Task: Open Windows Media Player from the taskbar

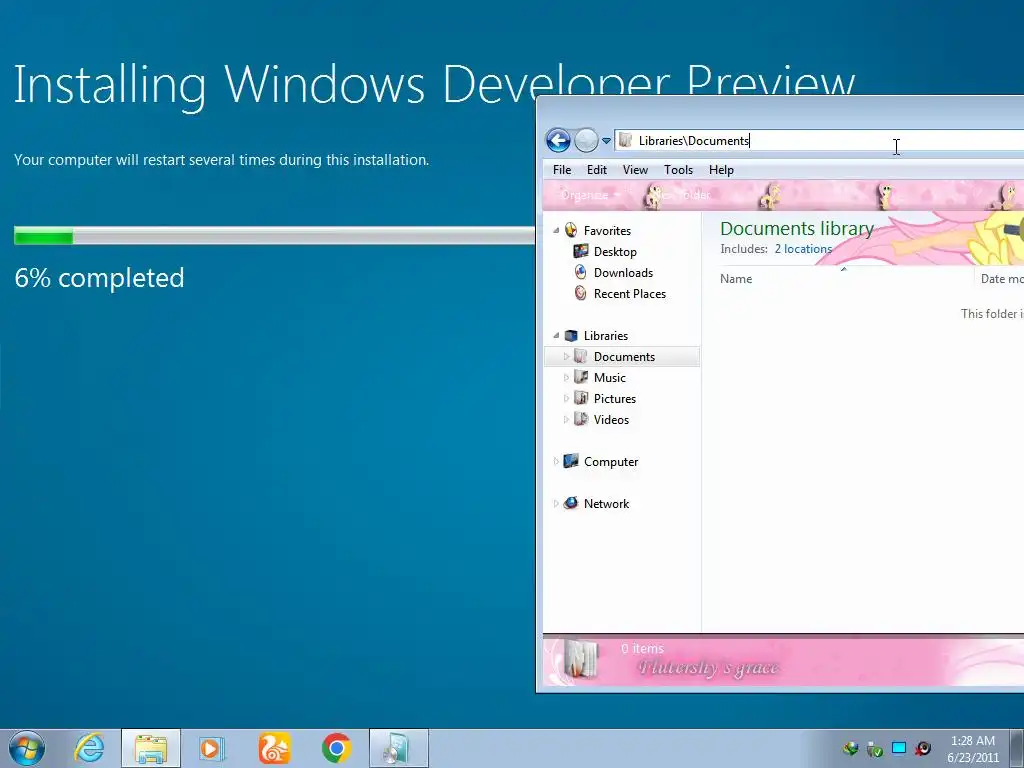Action: (x=212, y=748)
